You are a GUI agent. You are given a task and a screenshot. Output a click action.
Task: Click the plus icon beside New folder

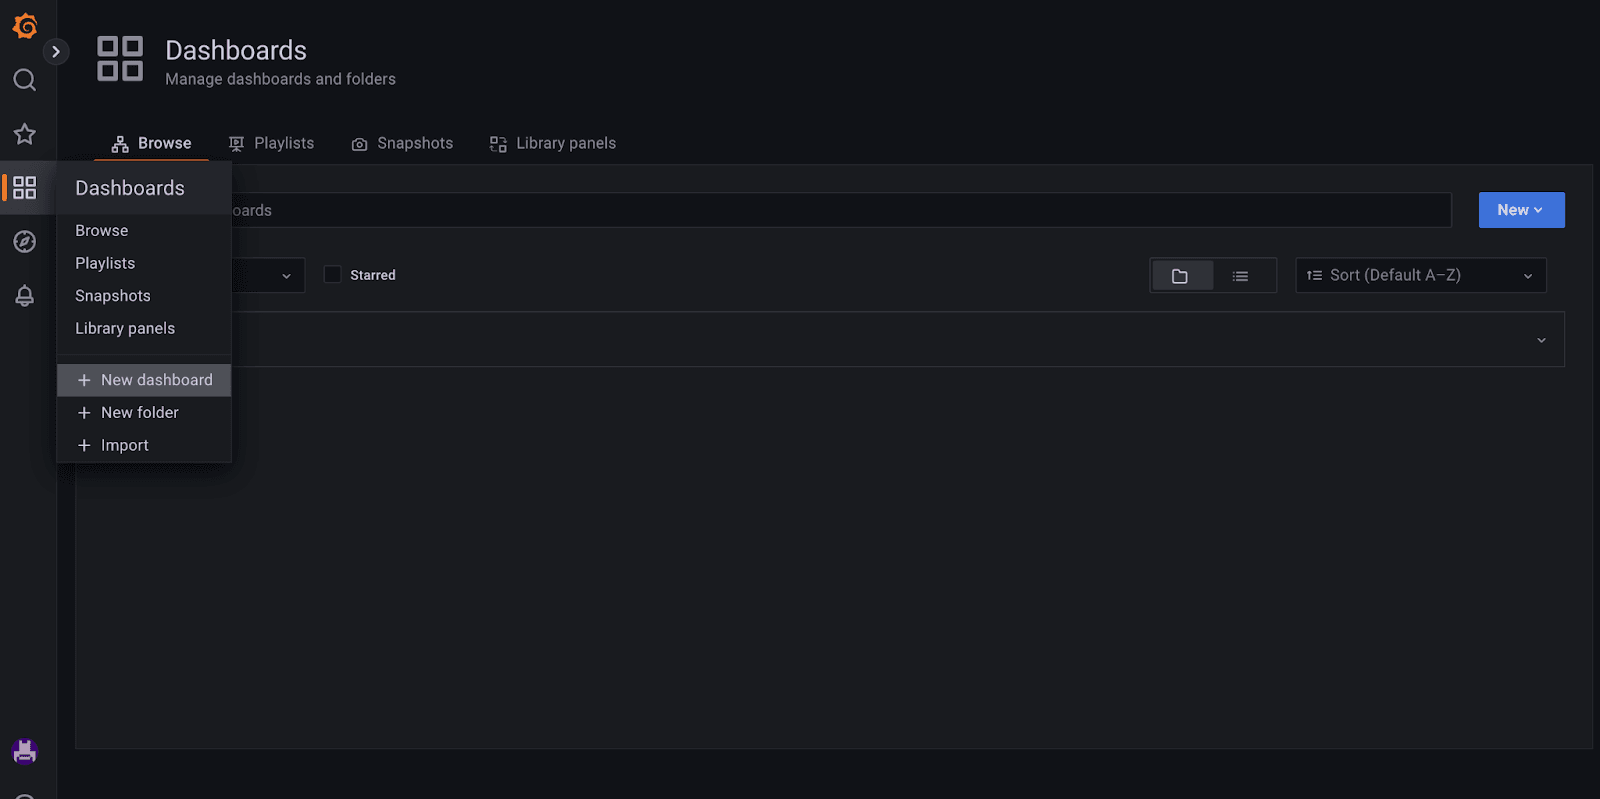(x=84, y=413)
